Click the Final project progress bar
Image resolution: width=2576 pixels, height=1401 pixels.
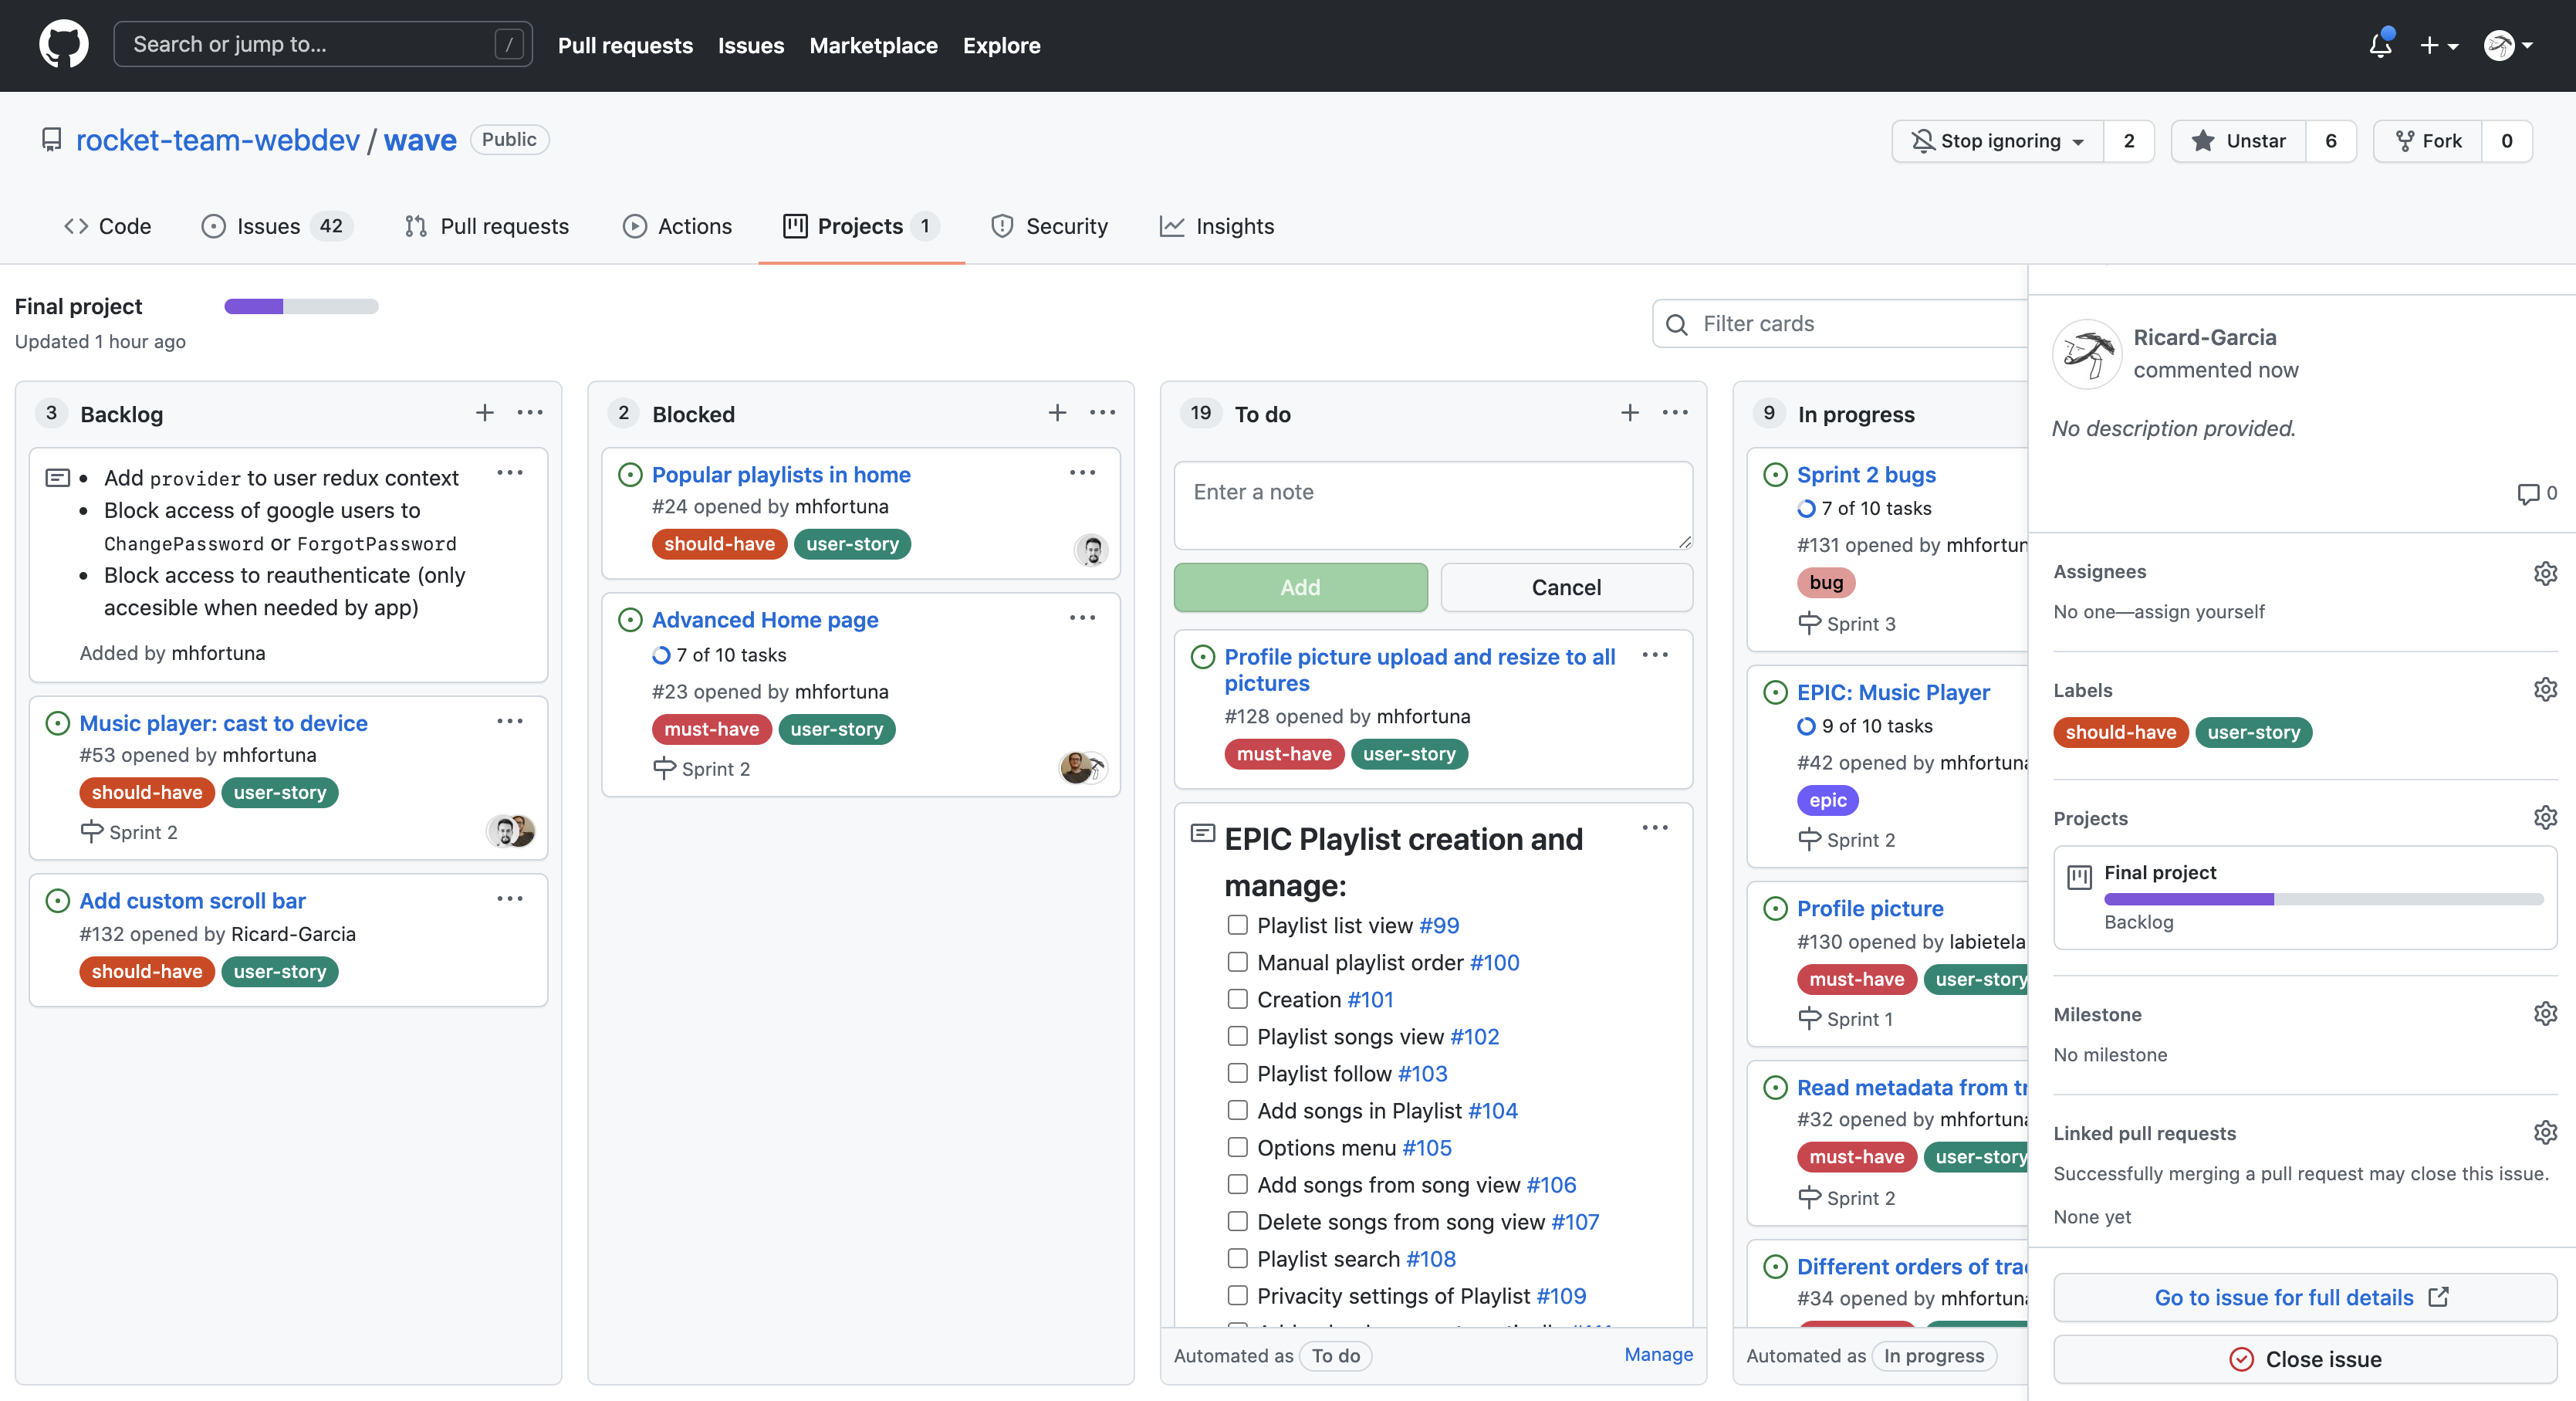[x=301, y=306]
